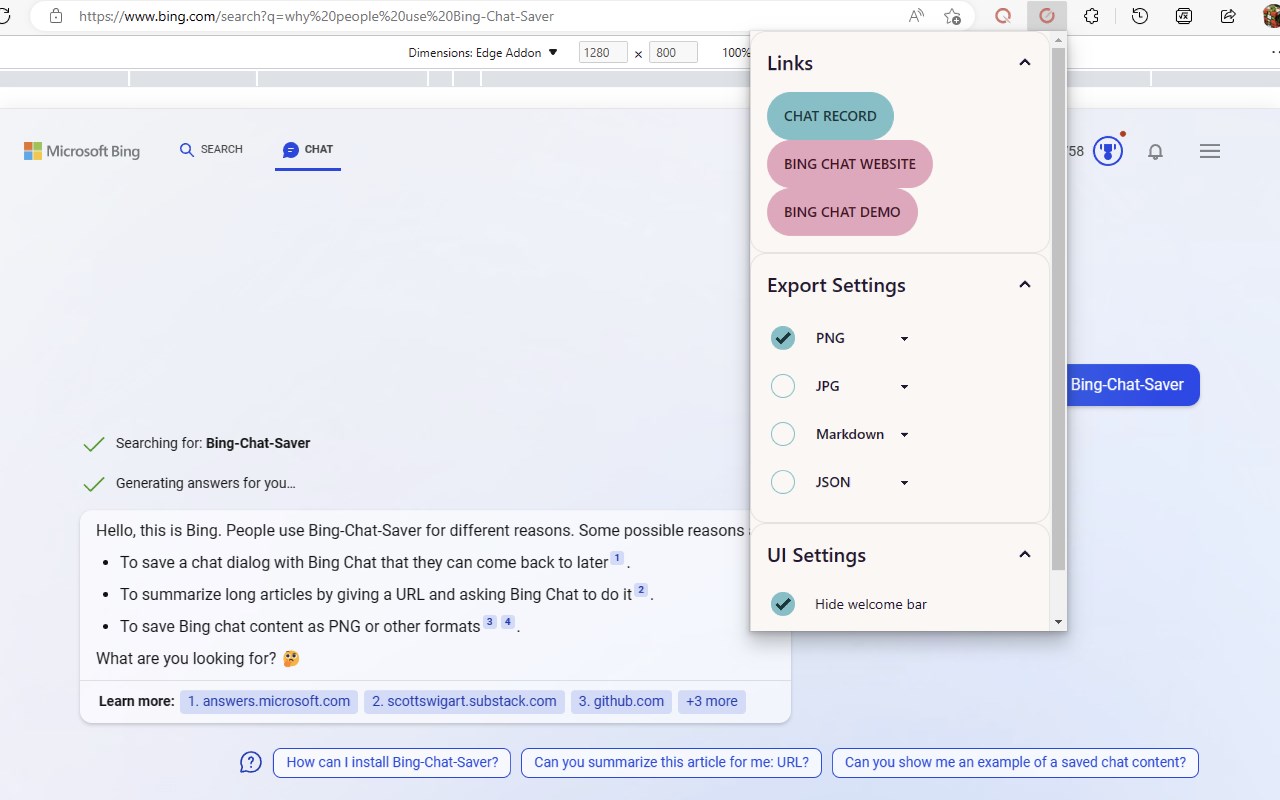This screenshot has width=1280, height=800.
Task: Click the help question mark icon near suggestions
Action: (251, 762)
